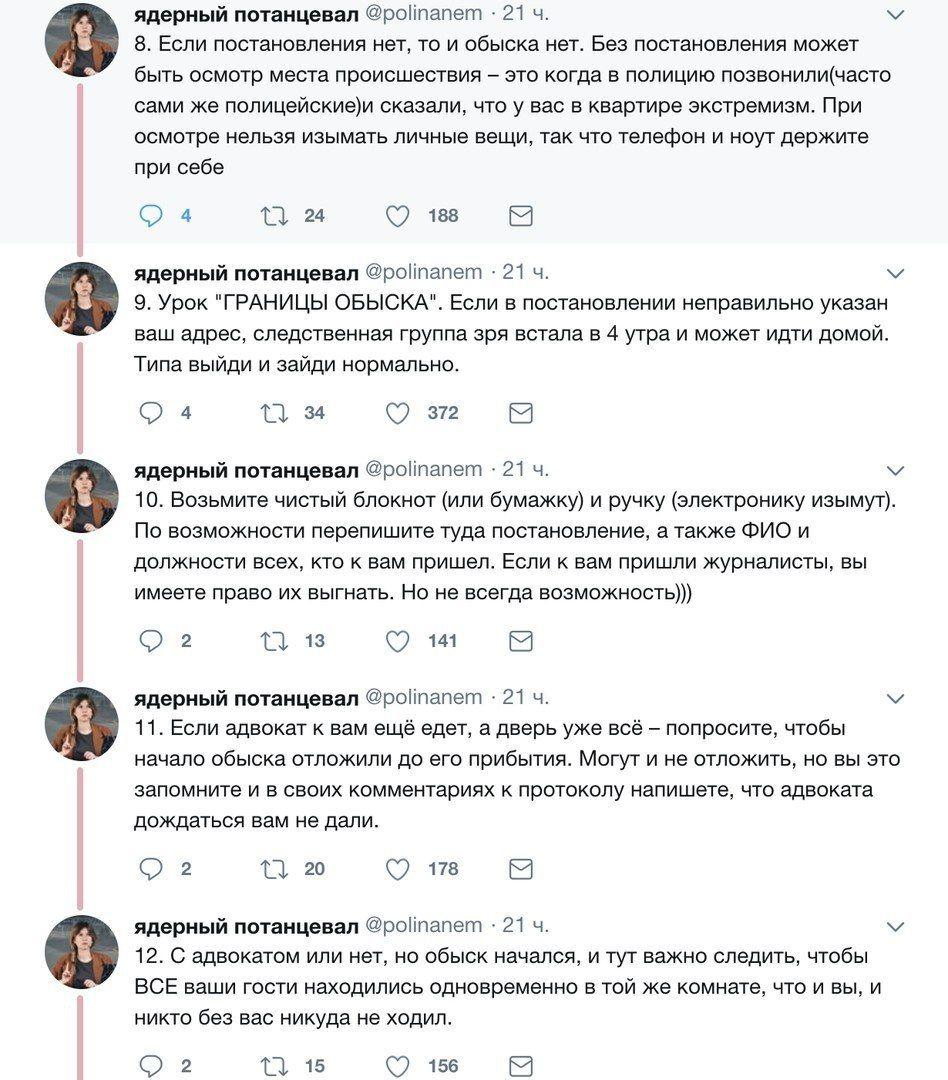Click profile avatar next to tweet 9
The height and width of the screenshot is (1080, 948).
[x=81, y=298]
